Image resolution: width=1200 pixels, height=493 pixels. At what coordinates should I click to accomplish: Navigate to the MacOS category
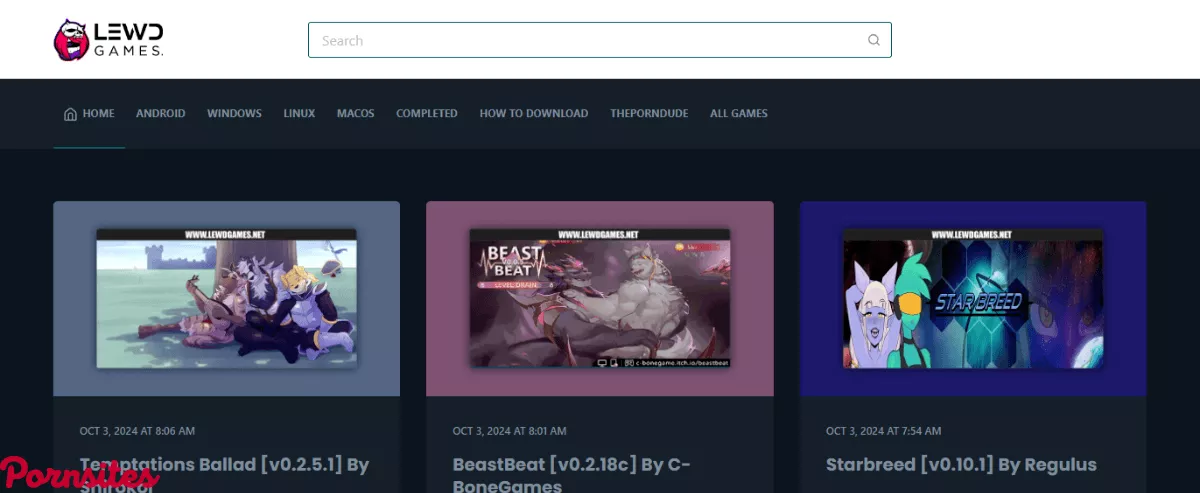pyautogui.click(x=355, y=114)
